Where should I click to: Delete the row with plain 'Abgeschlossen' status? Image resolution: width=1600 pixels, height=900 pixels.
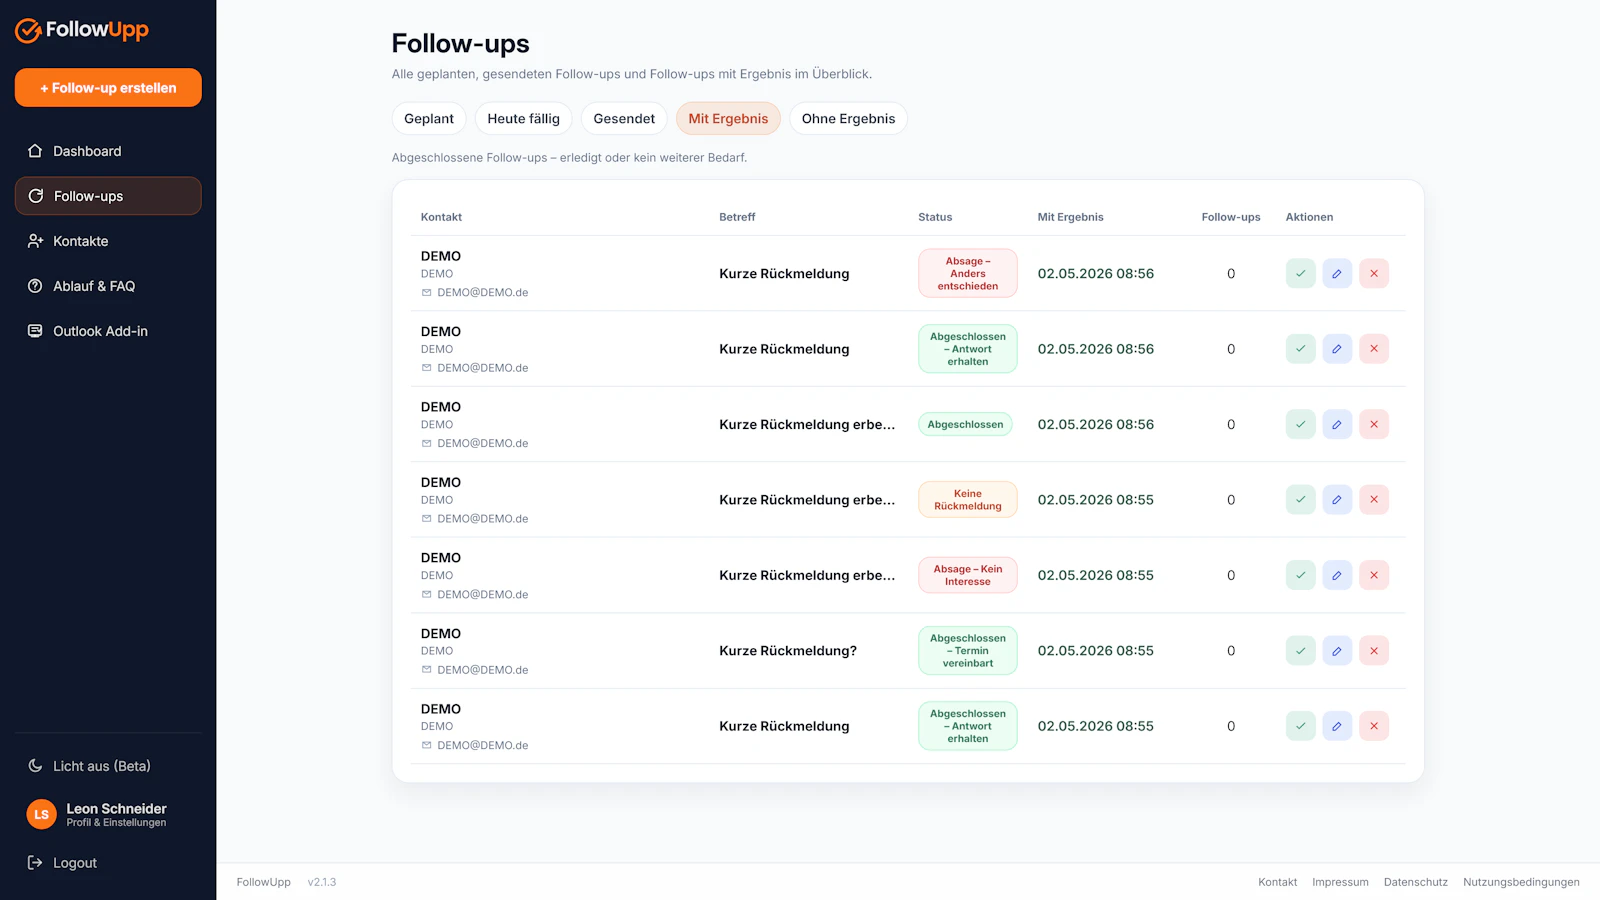(x=1374, y=424)
